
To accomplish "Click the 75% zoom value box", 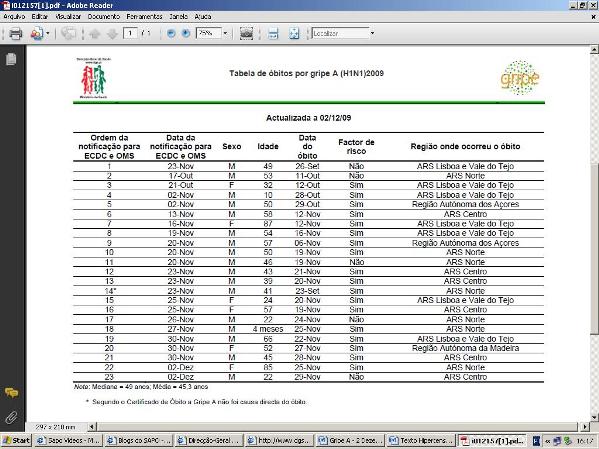I will (209, 33).
